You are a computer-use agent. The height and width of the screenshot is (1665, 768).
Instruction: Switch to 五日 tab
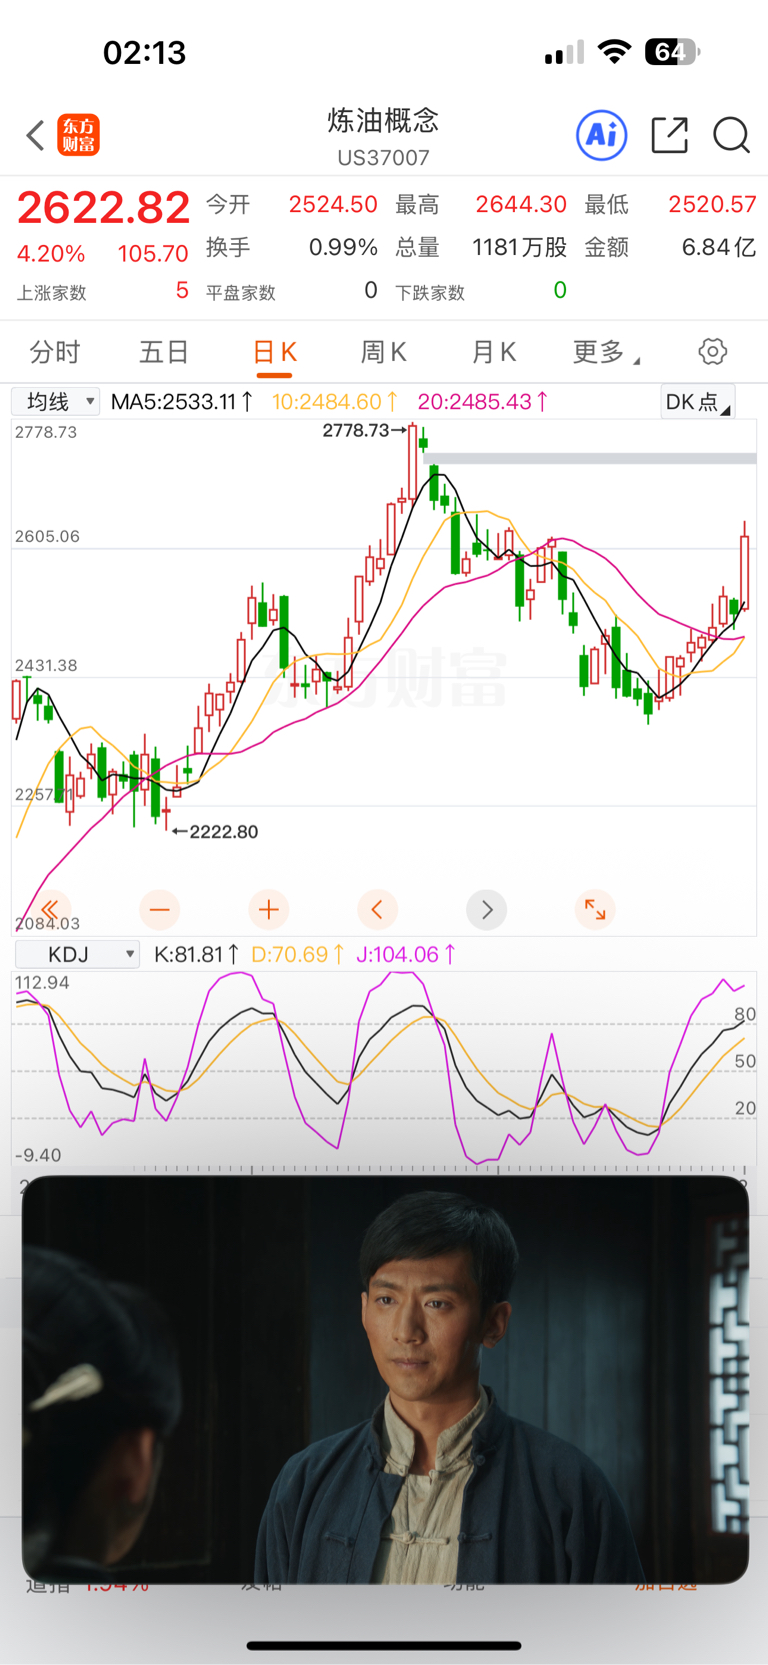[164, 352]
